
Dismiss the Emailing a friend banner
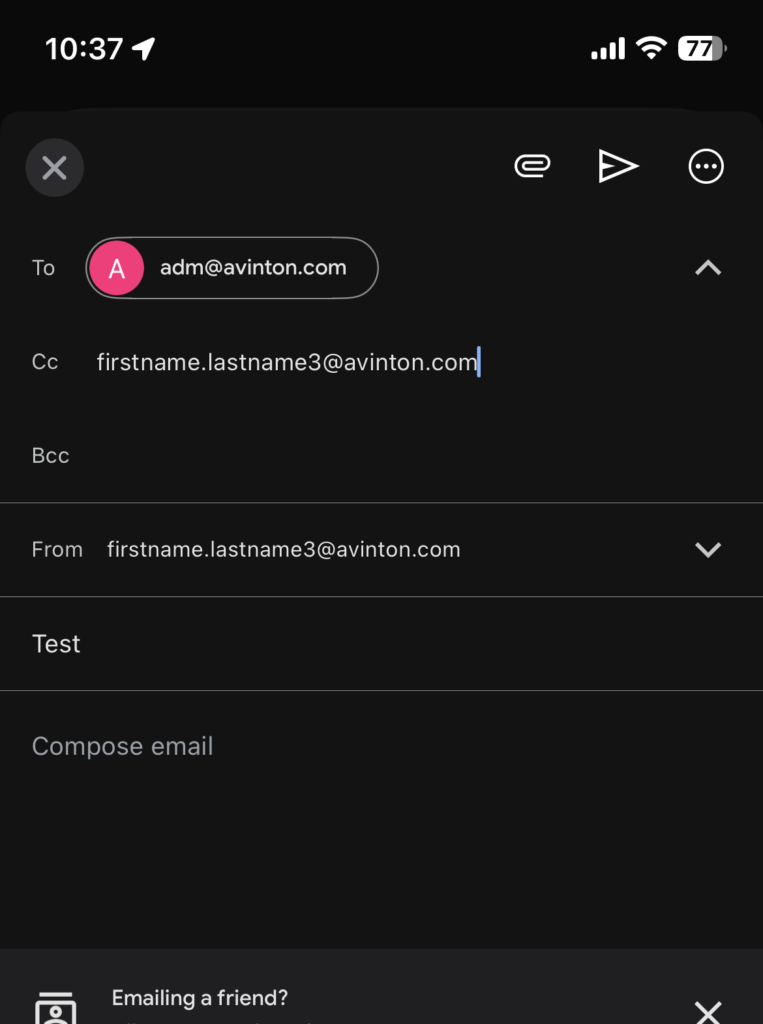(x=708, y=1012)
